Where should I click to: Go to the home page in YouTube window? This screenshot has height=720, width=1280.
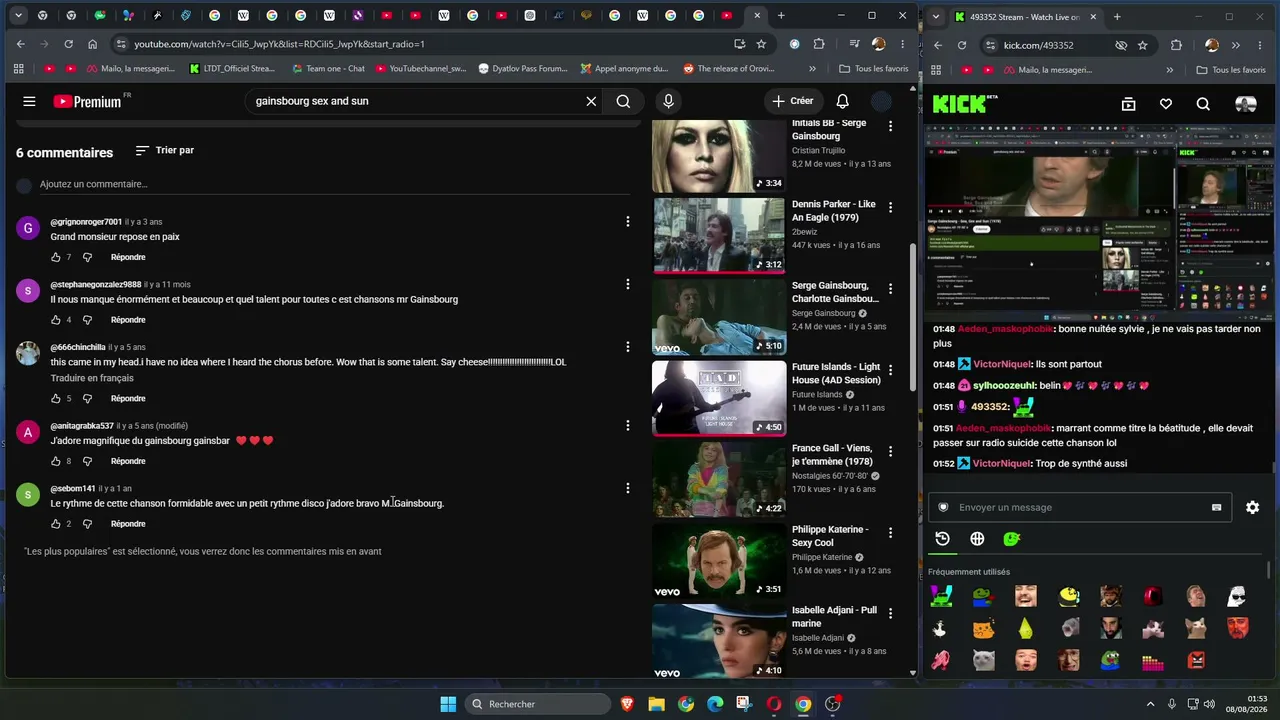(x=92, y=44)
